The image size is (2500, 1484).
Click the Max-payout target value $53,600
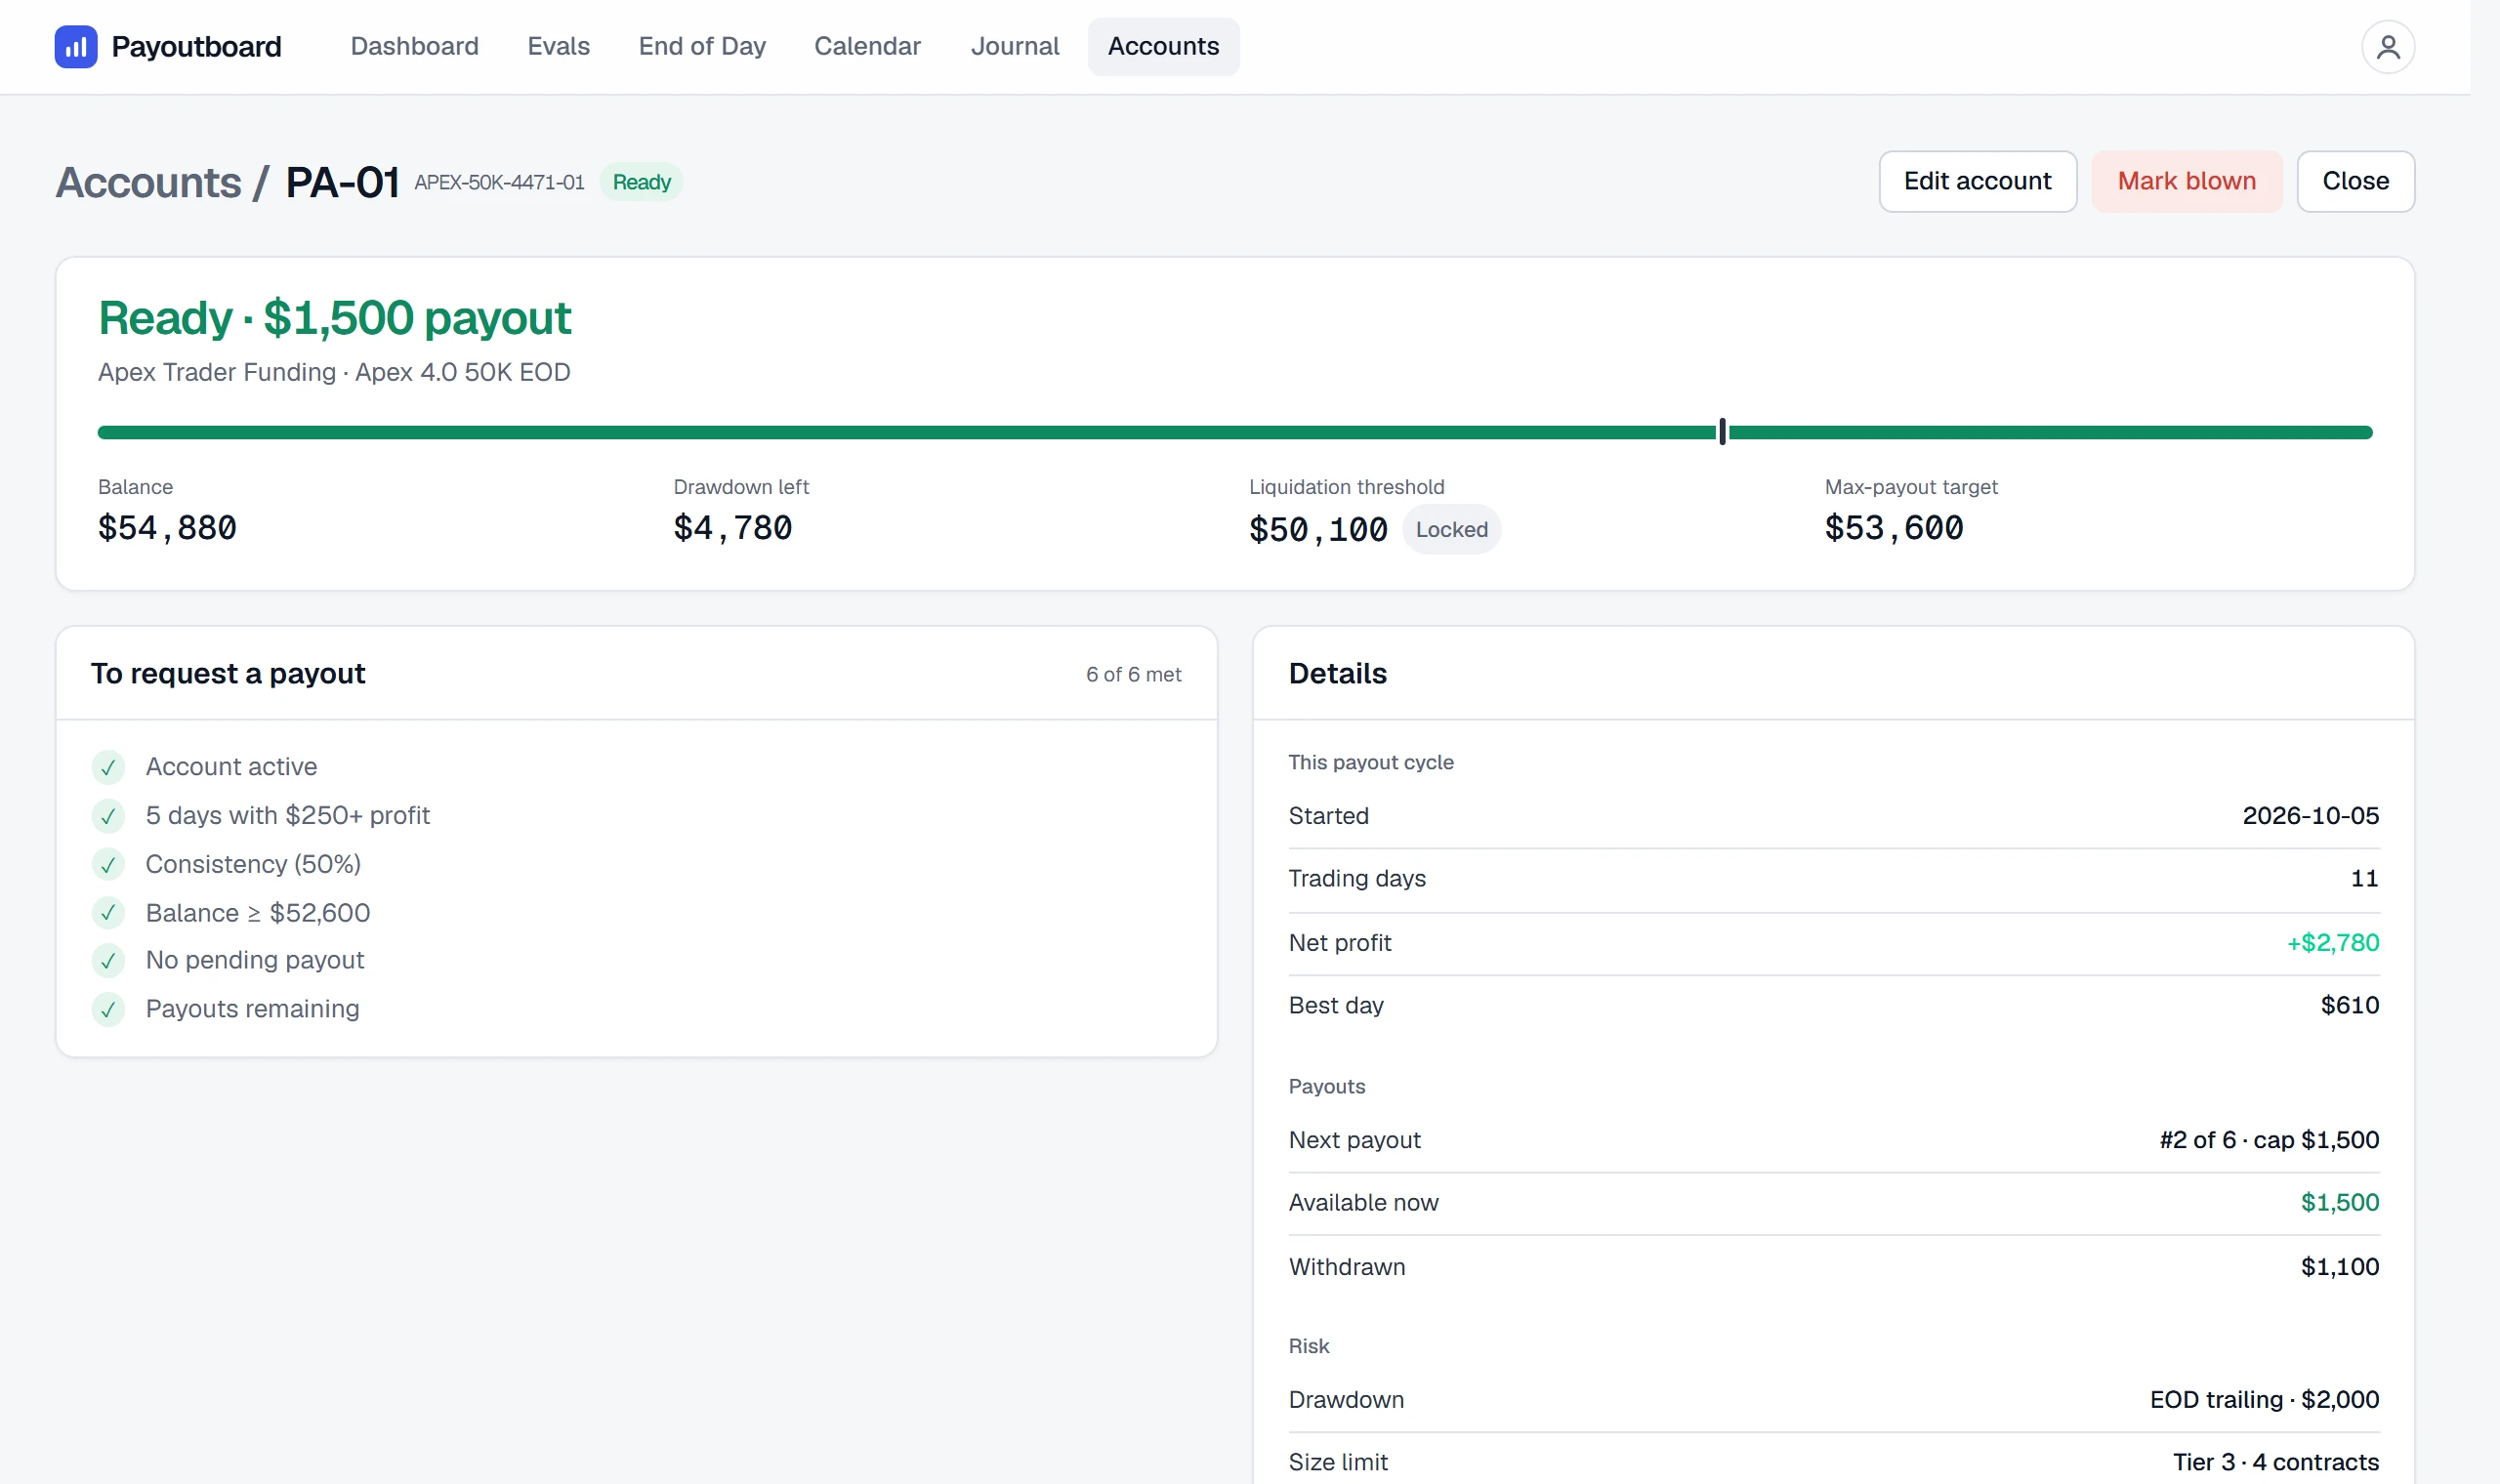[x=1893, y=528]
